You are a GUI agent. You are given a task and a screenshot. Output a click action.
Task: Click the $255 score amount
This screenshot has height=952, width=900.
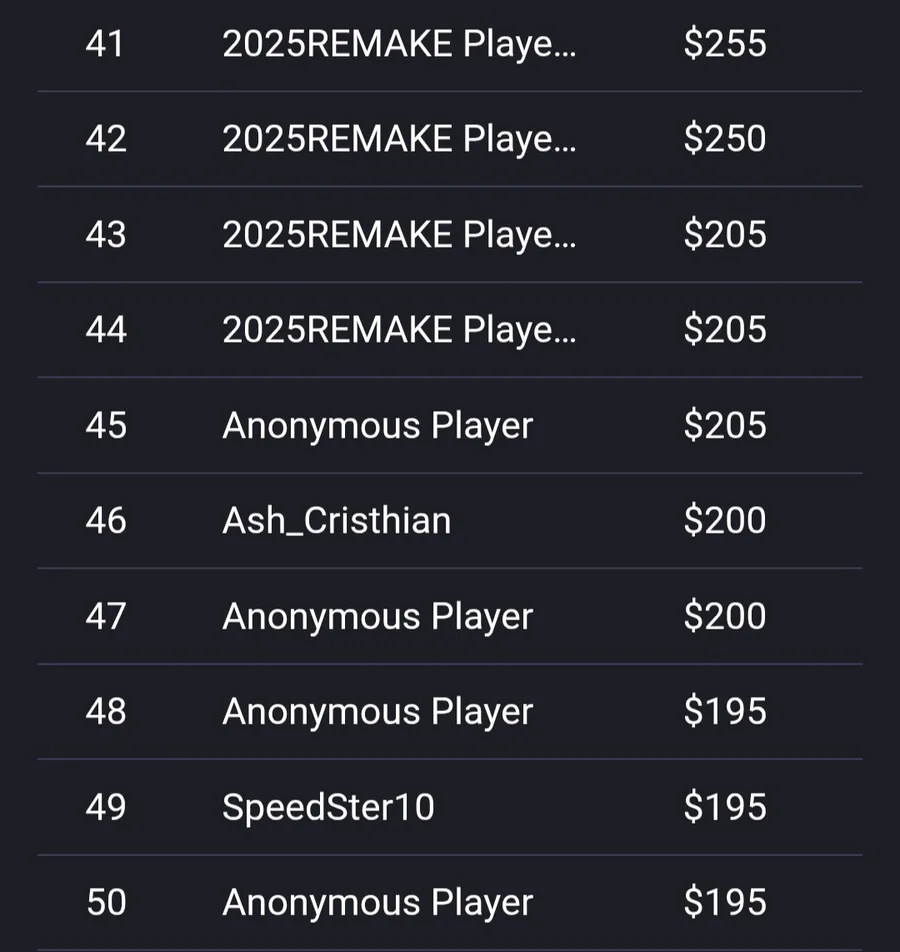724,44
